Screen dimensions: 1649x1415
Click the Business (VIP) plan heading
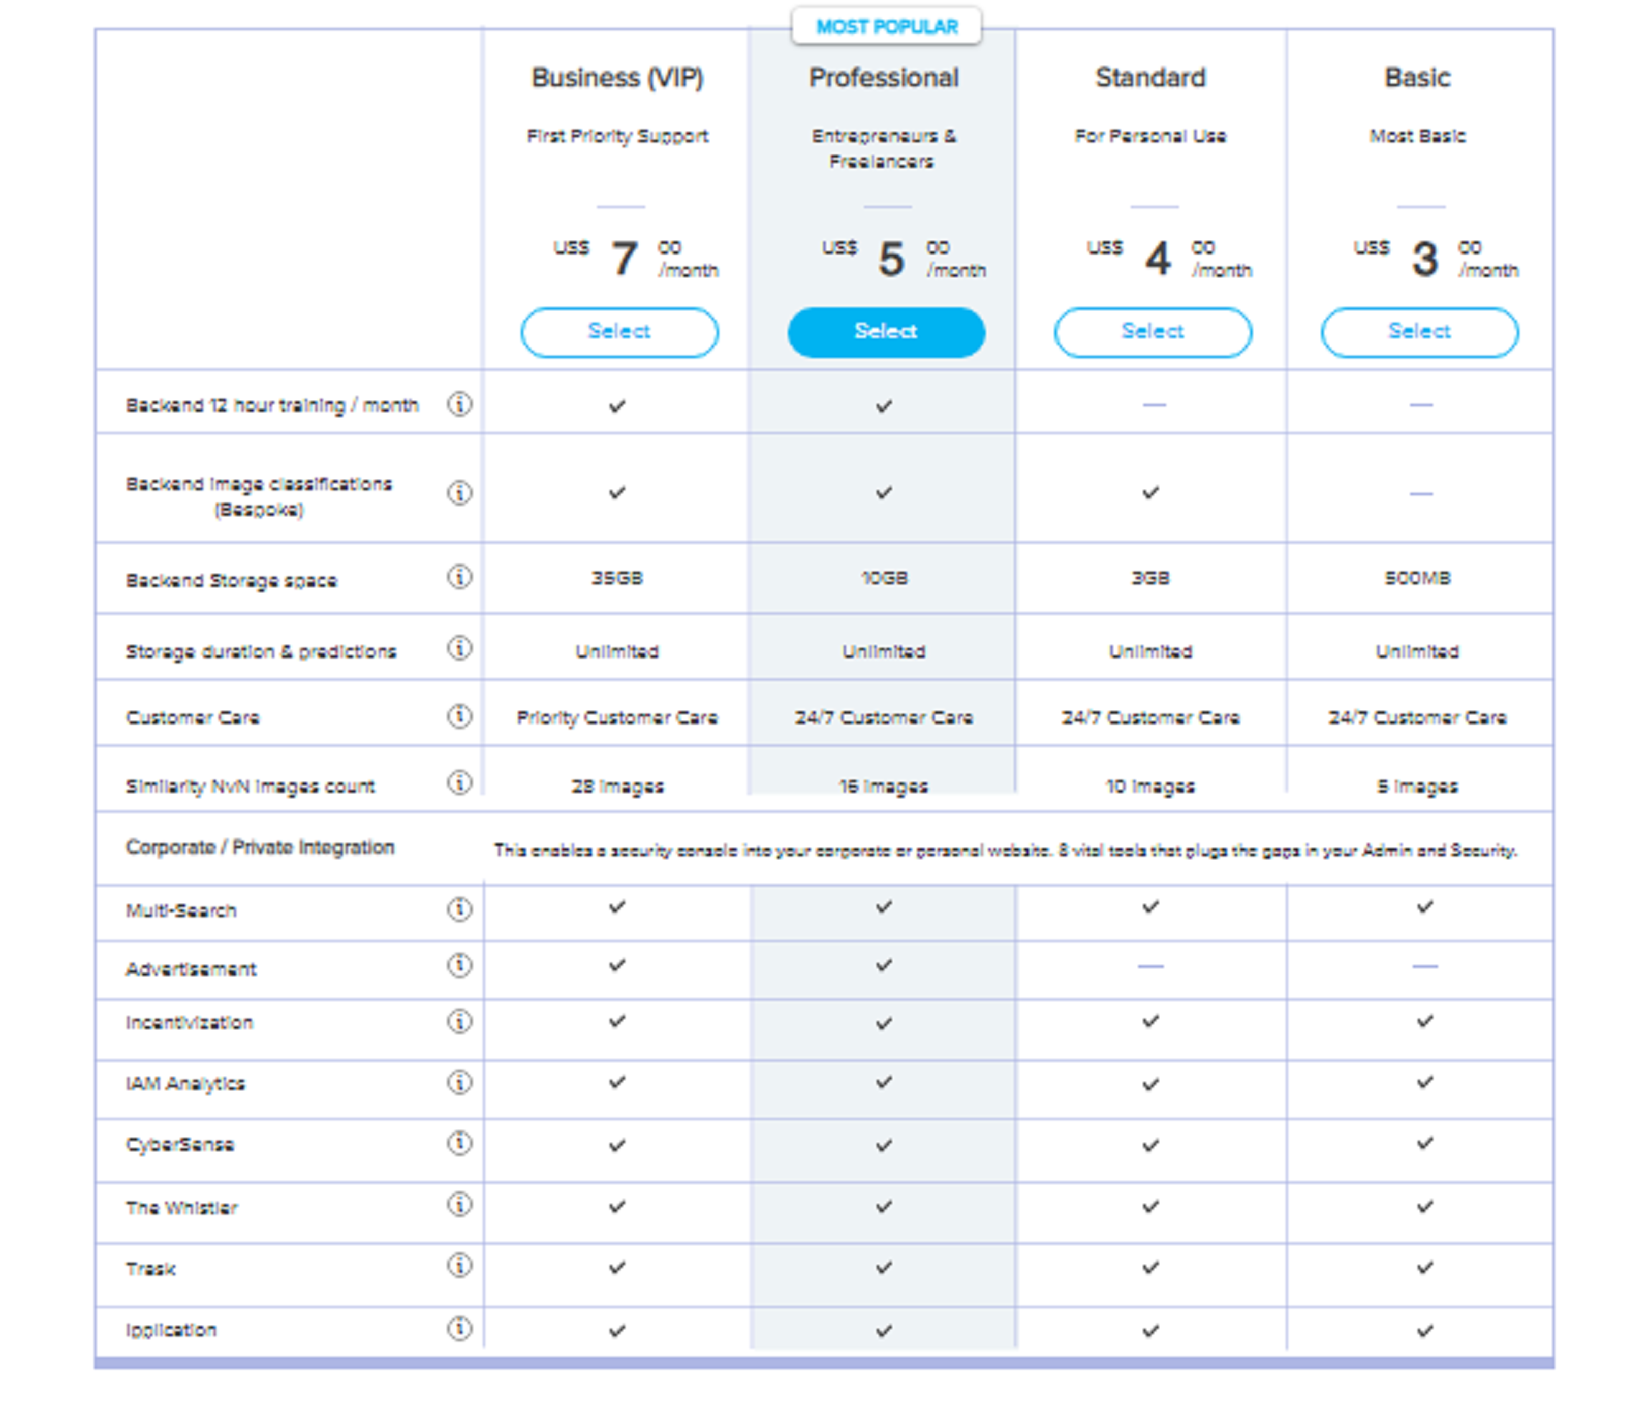coord(618,78)
